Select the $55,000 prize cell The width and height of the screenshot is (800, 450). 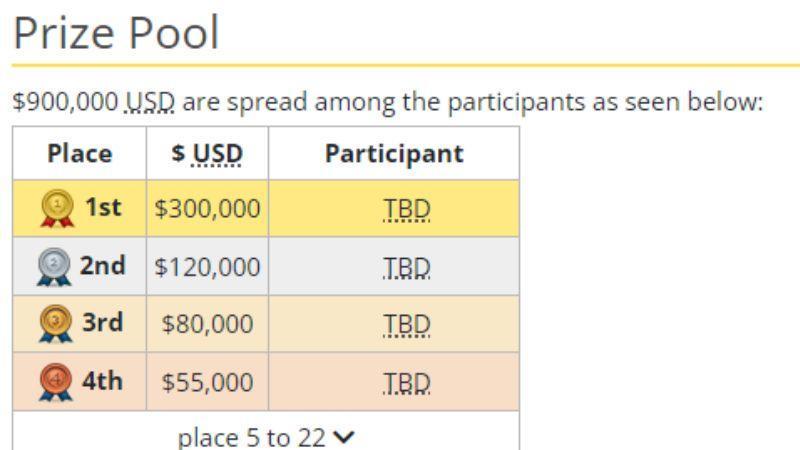tap(207, 382)
